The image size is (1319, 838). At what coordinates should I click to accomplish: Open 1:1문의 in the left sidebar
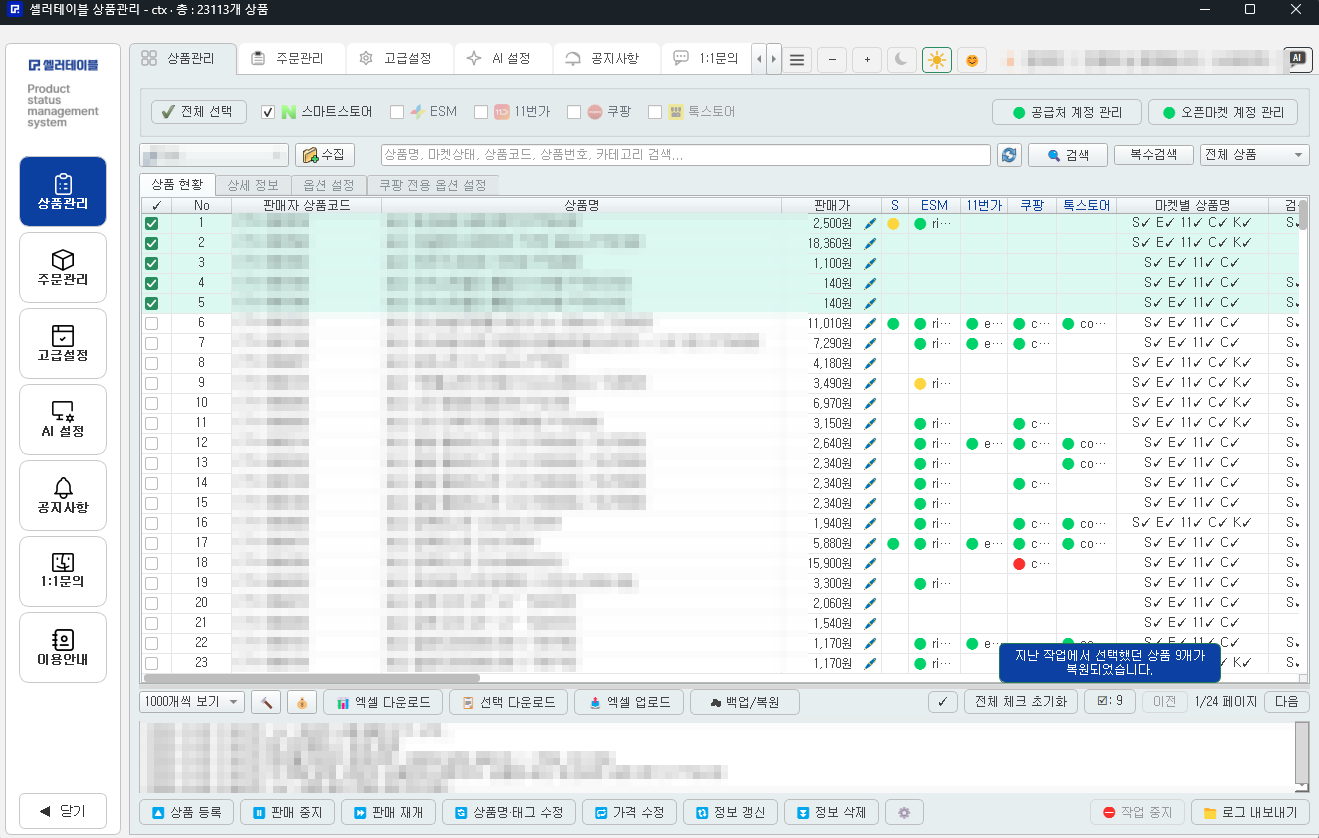coord(63,571)
